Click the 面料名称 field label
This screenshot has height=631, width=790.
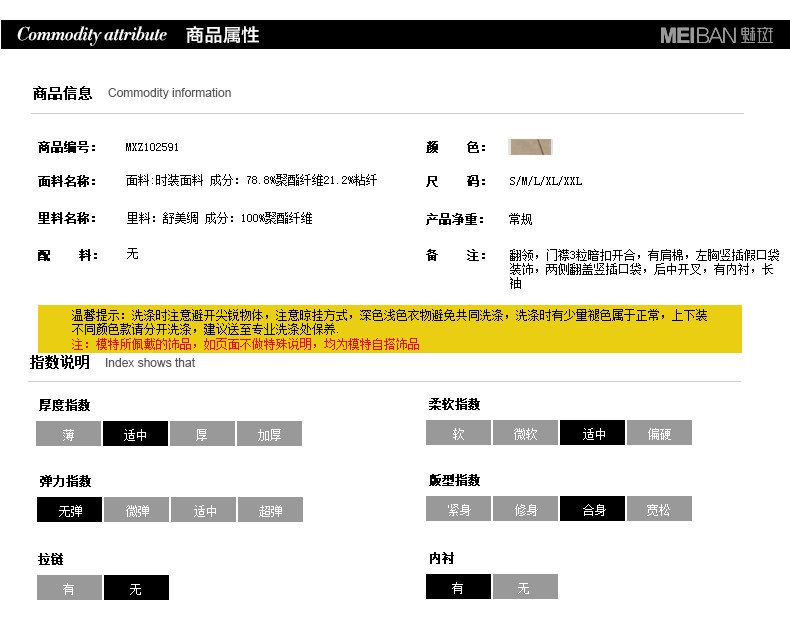pyautogui.click(x=67, y=181)
